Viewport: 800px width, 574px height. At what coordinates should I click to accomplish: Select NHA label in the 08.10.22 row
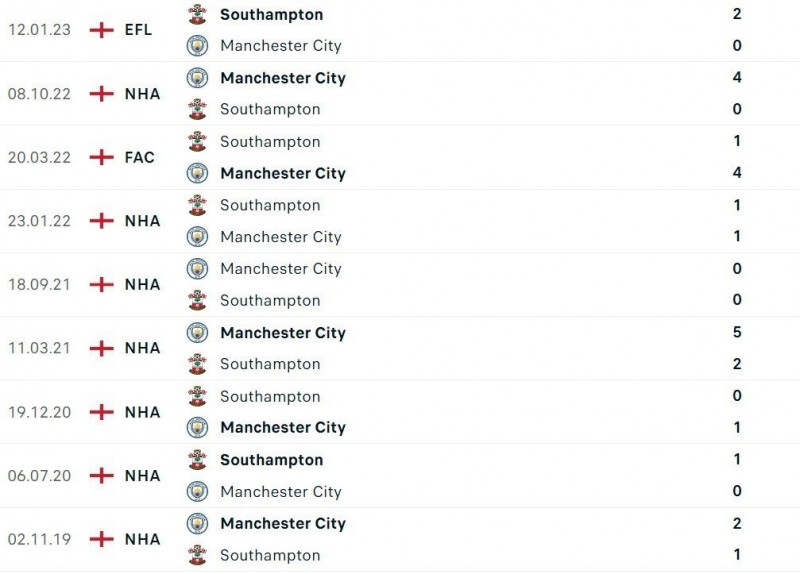click(x=142, y=93)
